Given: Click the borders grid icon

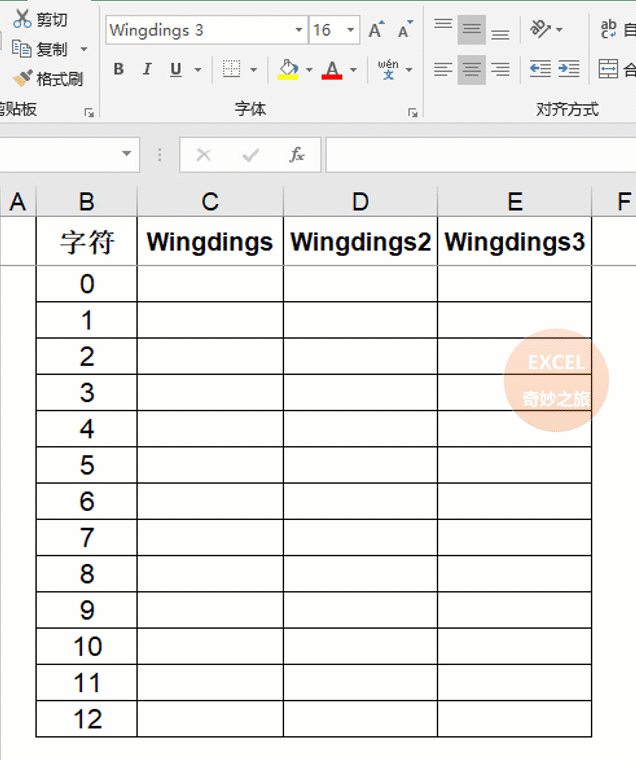Looking at the screenshot, I should pos(231,69).
